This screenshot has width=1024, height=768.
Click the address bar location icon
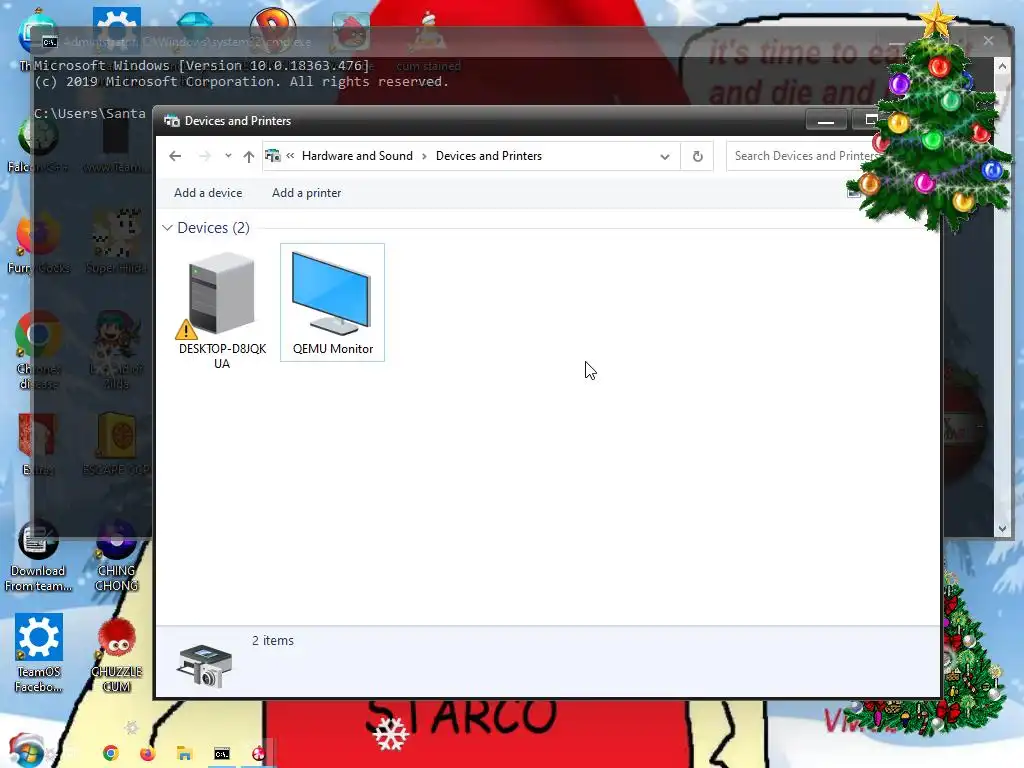click(x=273, y=156)
